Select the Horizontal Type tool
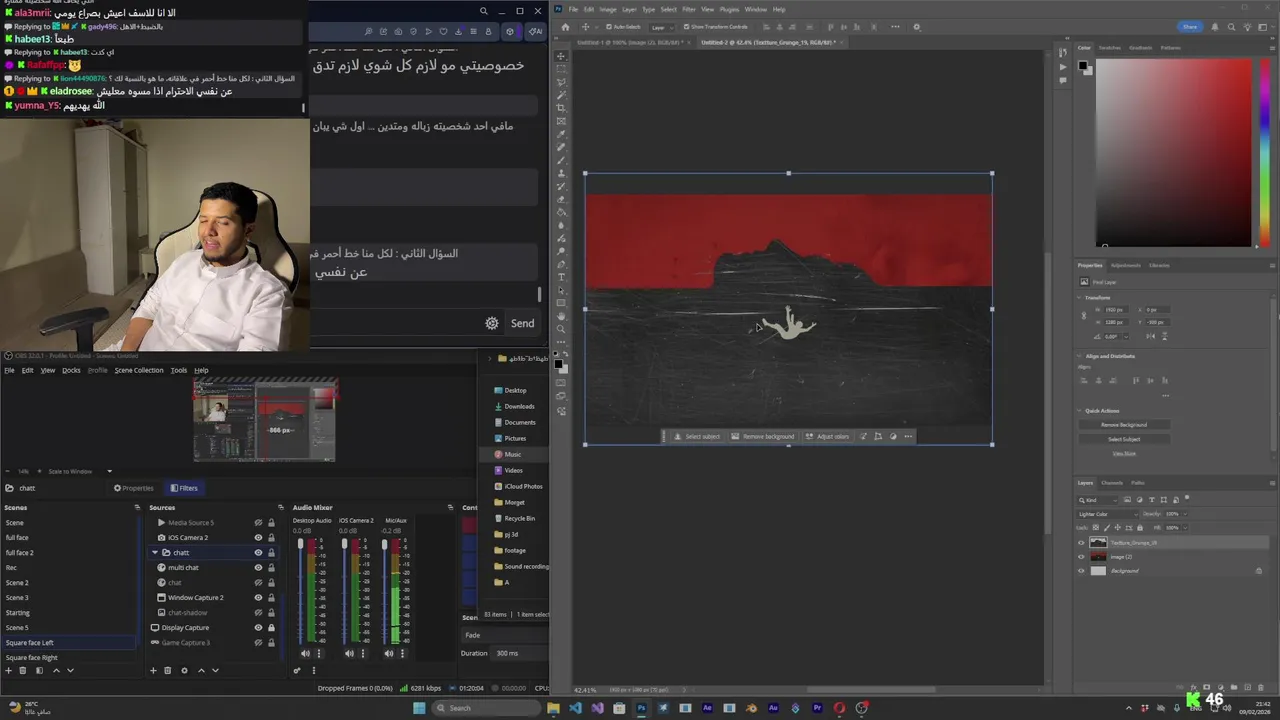The image size is (1280, 720). [x=561, y=277]
